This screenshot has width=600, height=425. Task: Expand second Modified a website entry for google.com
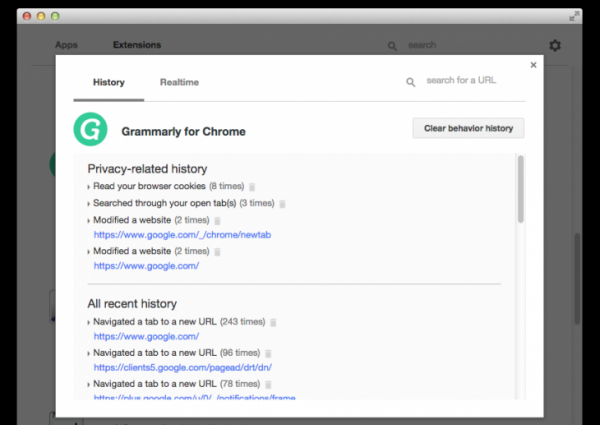coord(88,252)
